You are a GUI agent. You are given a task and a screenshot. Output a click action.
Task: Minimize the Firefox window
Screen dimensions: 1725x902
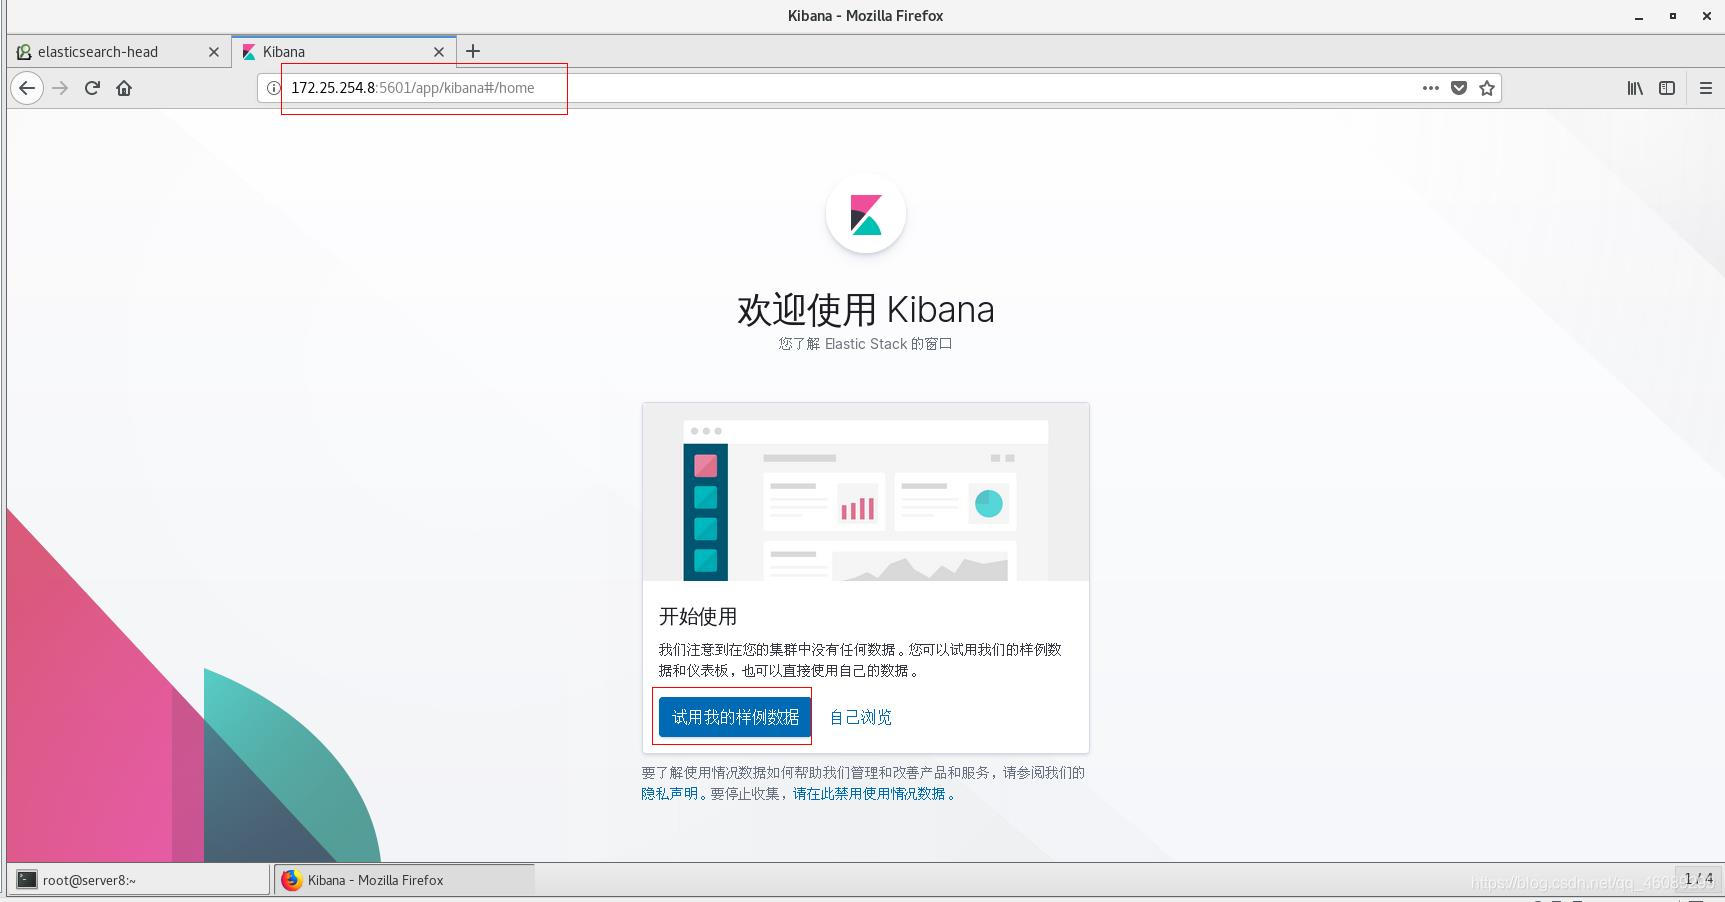1639,16
